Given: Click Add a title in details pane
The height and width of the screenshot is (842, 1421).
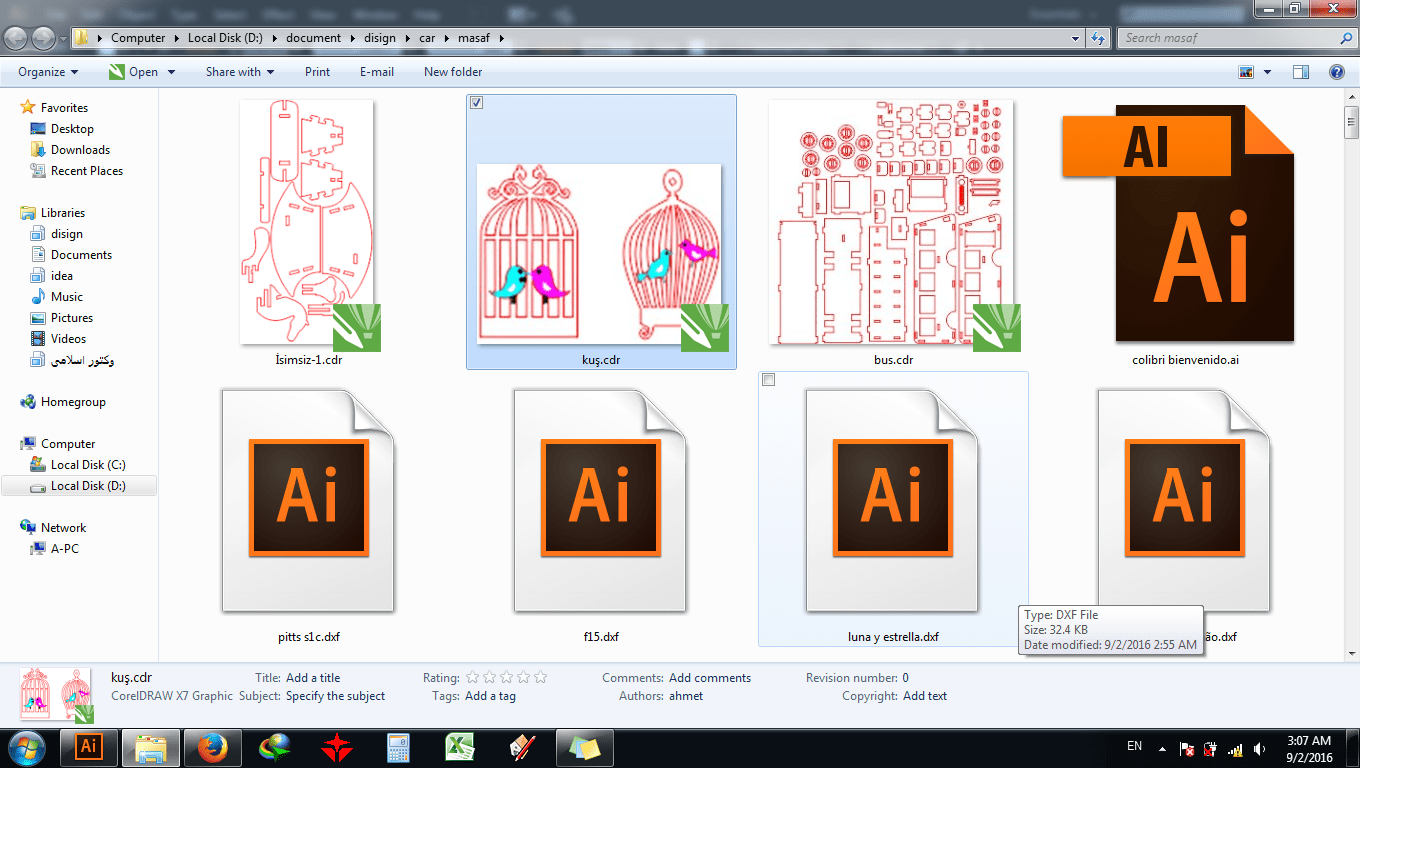Looking at the screenshot, I should click(x=313, y=678).
